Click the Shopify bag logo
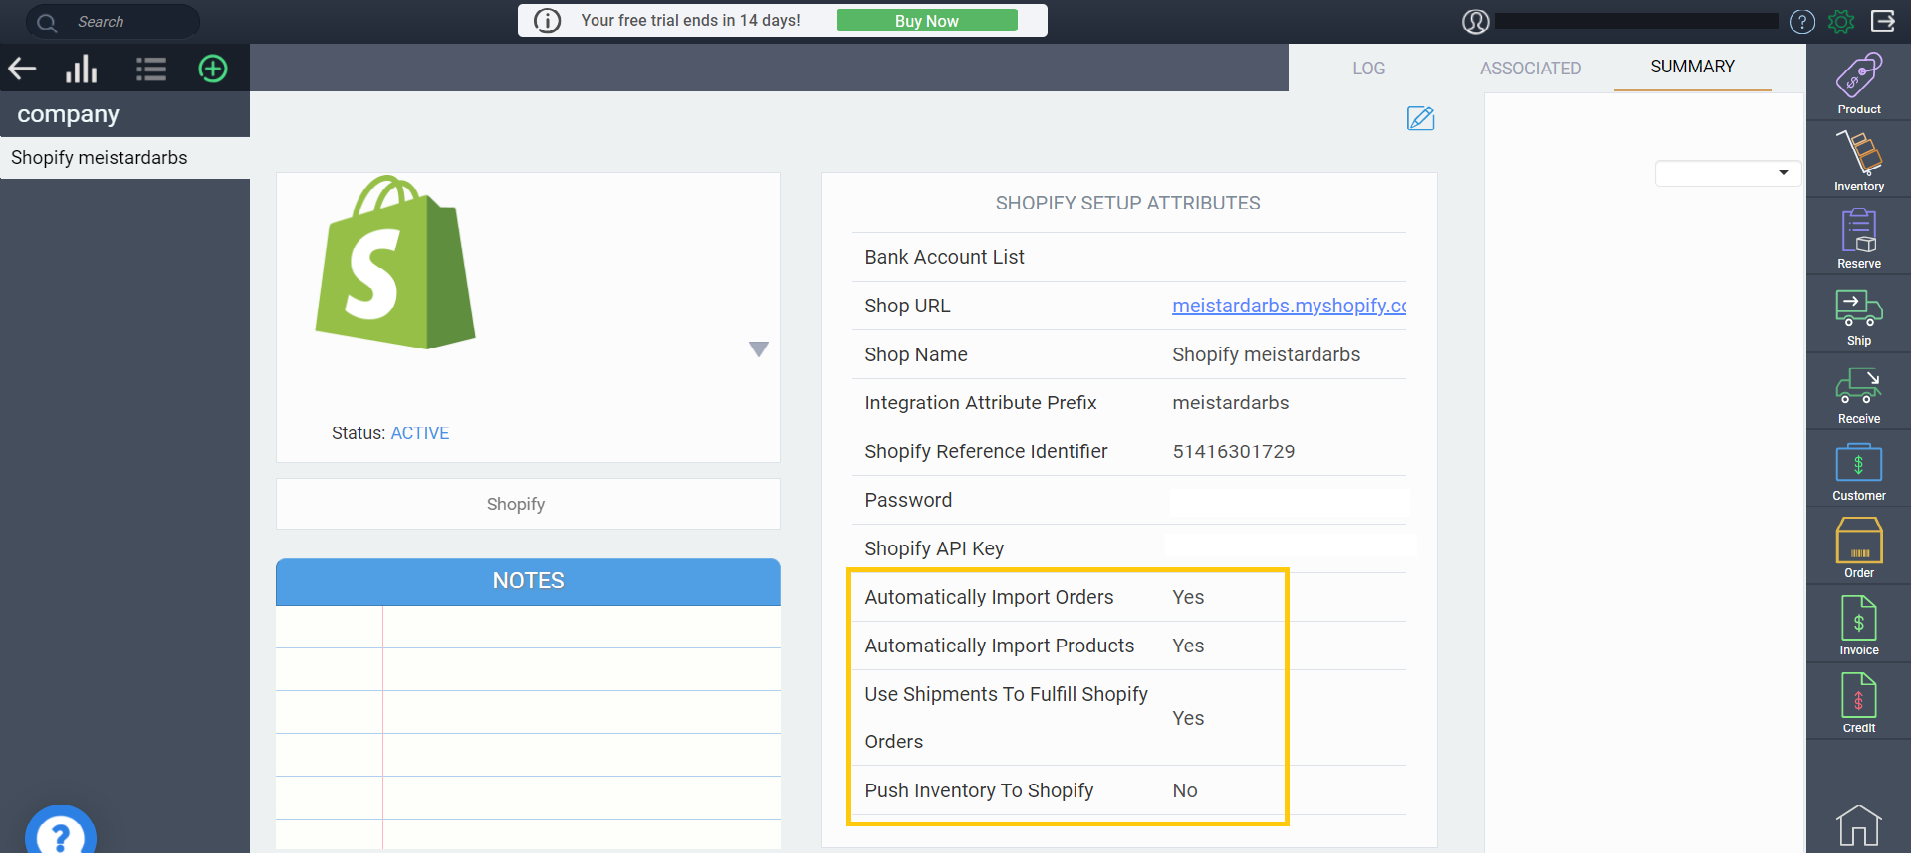This screenshot has width=1911, height=853. click(x=396, y=262)
